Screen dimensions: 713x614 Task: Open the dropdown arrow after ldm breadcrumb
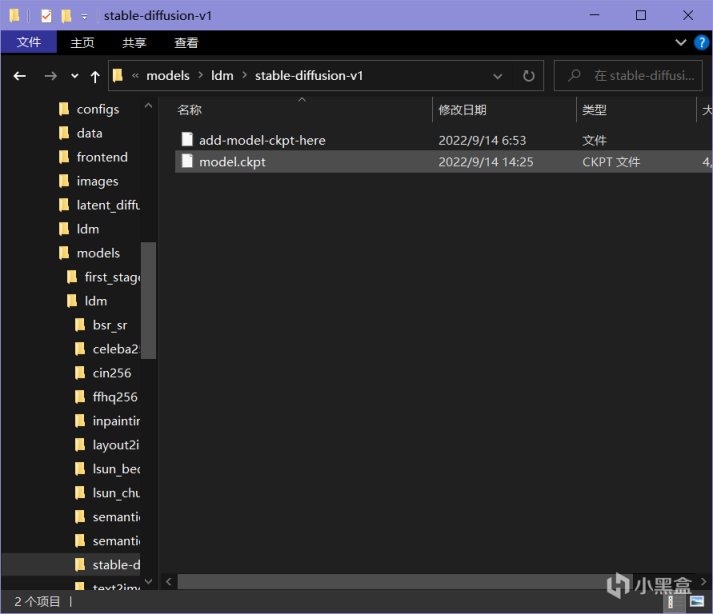(244, 75)
